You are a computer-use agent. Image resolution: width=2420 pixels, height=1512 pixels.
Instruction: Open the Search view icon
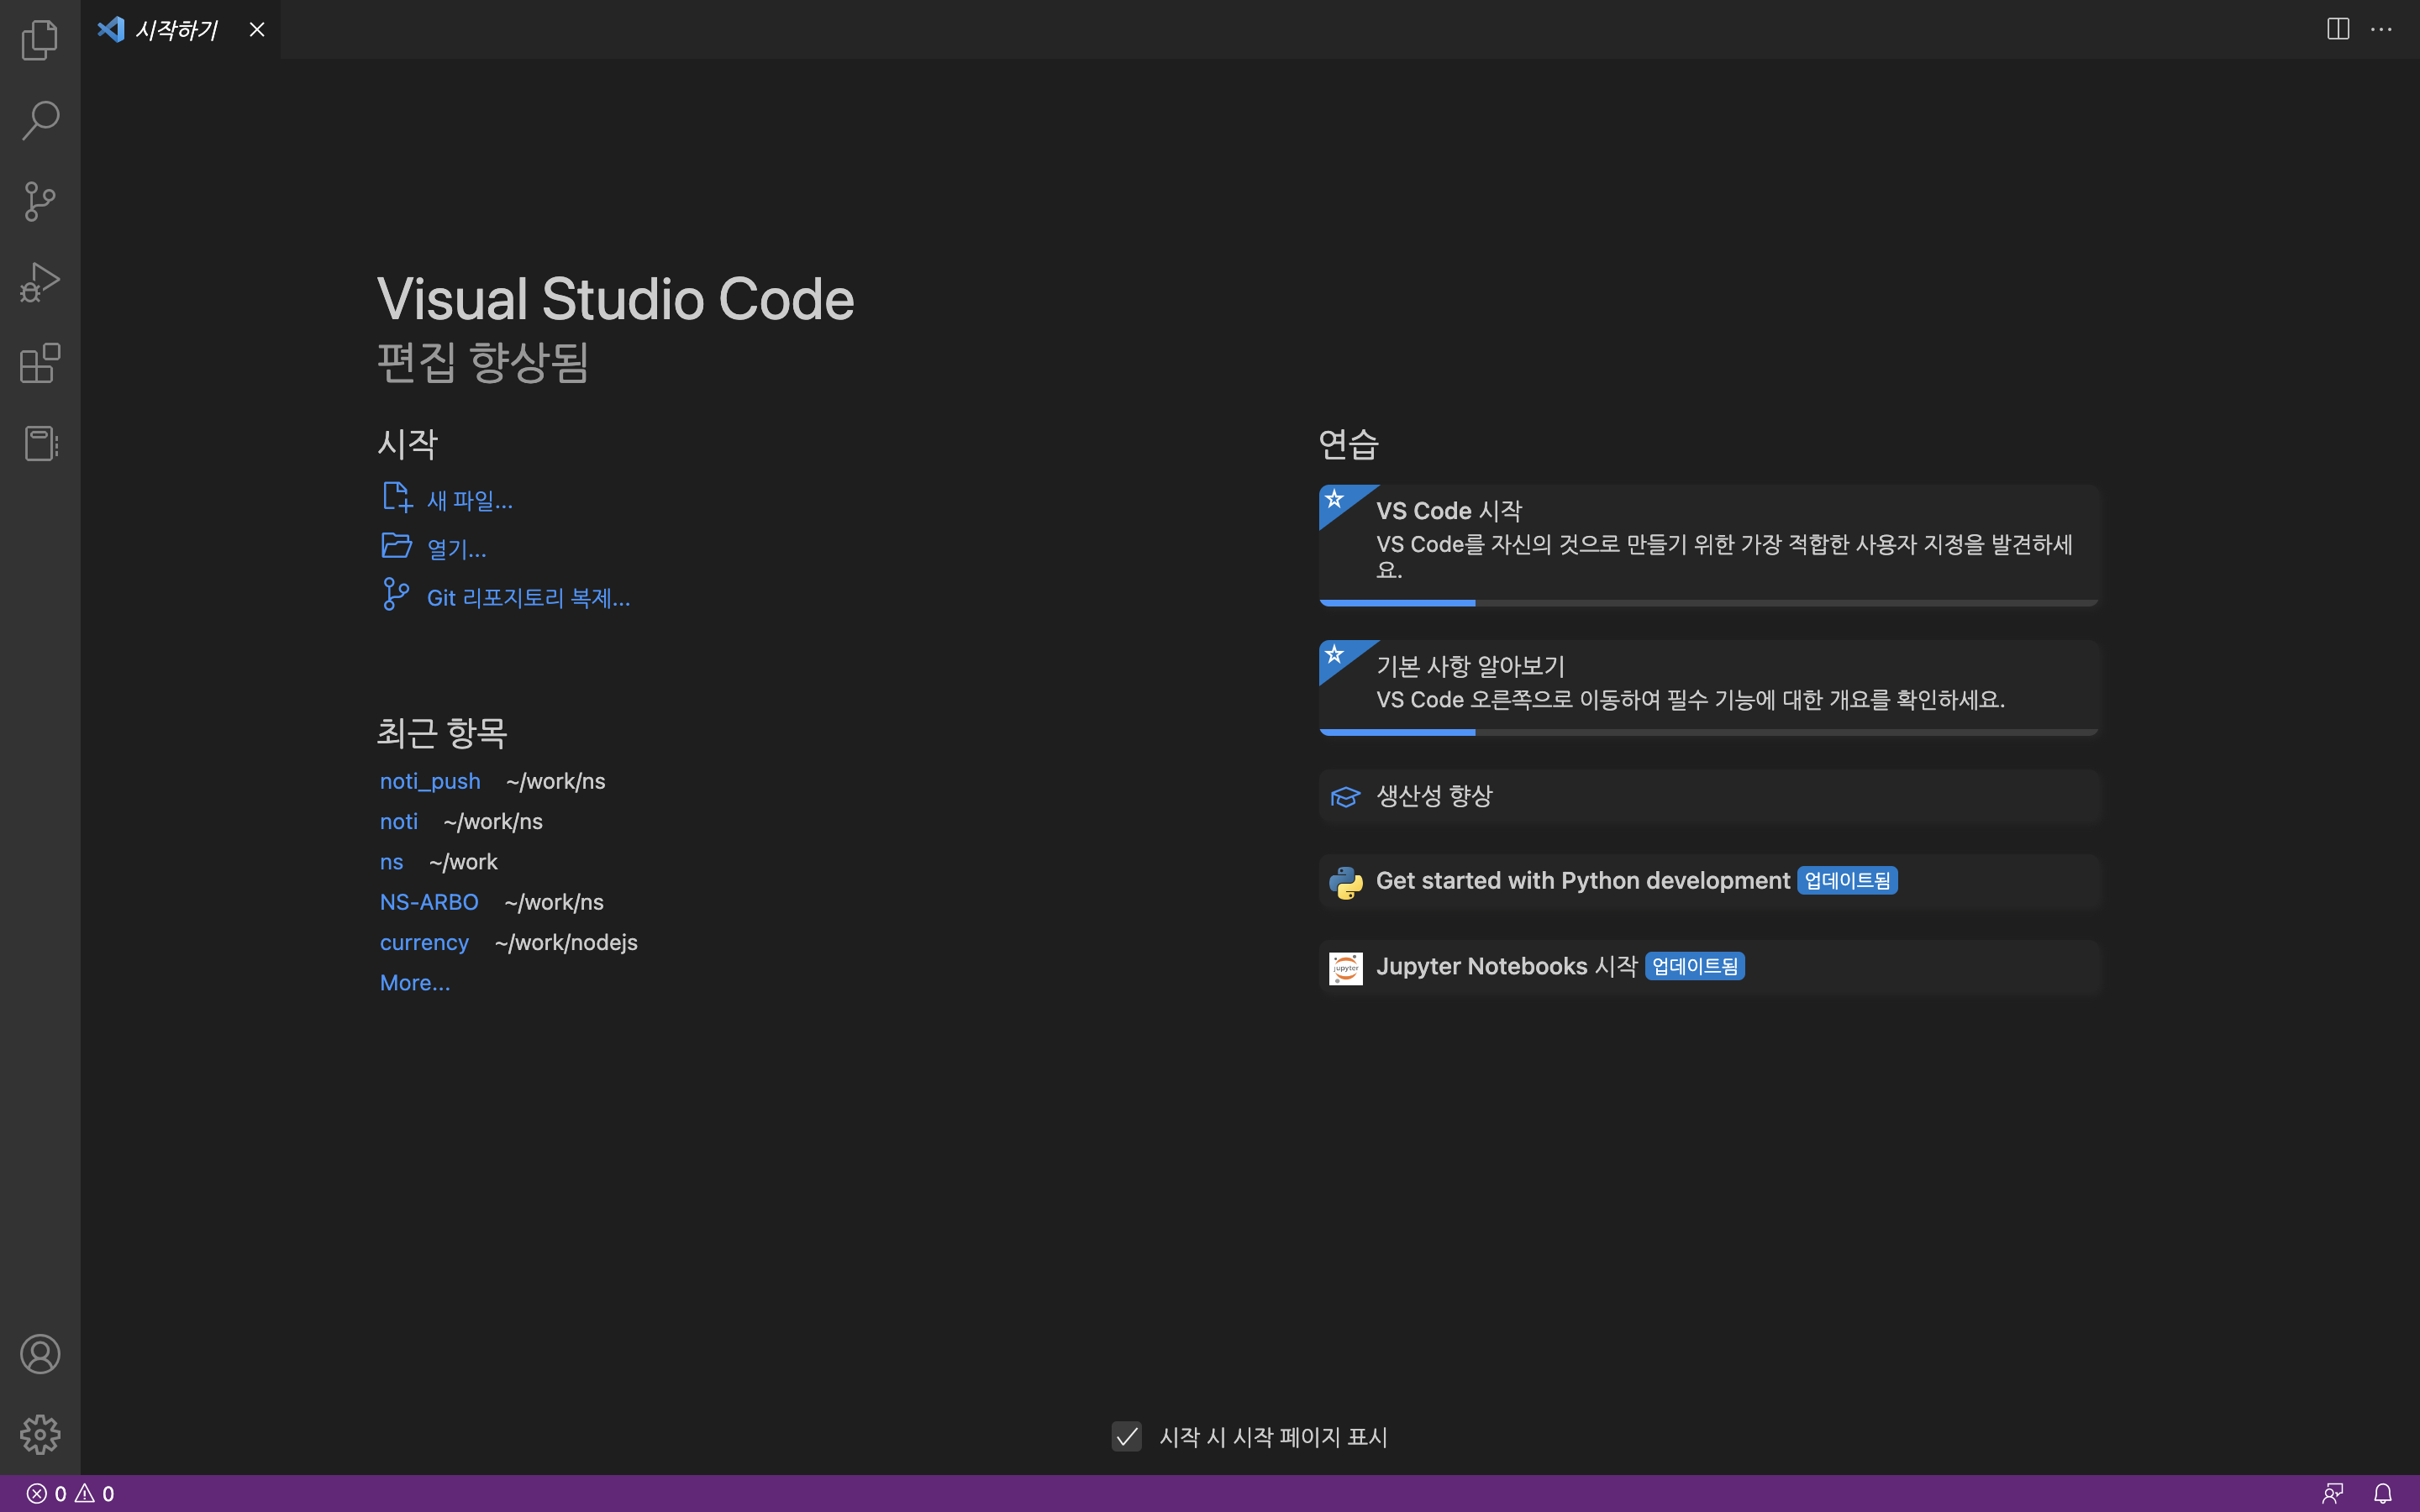[40, 120]
